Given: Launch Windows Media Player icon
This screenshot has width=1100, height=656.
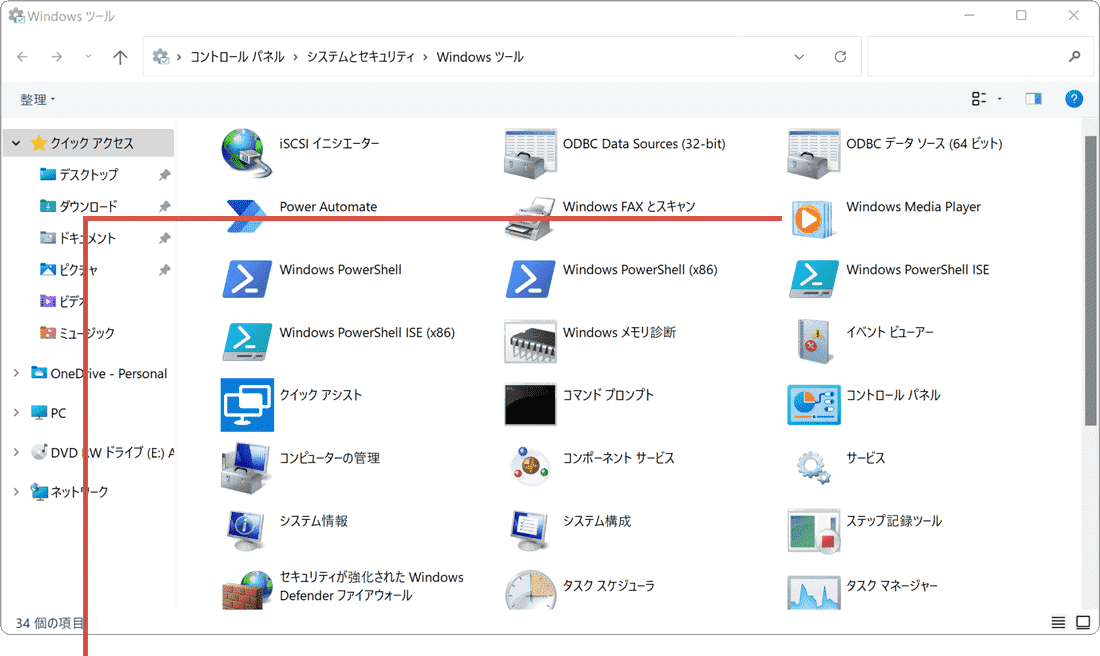Looking at the screenshot, I should [x=813, y=218].
